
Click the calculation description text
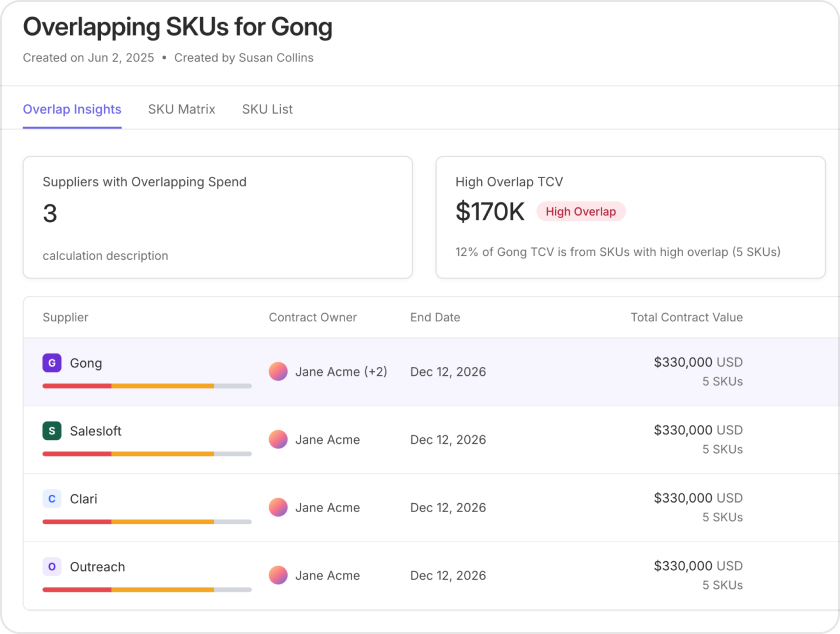pos(106,256)
